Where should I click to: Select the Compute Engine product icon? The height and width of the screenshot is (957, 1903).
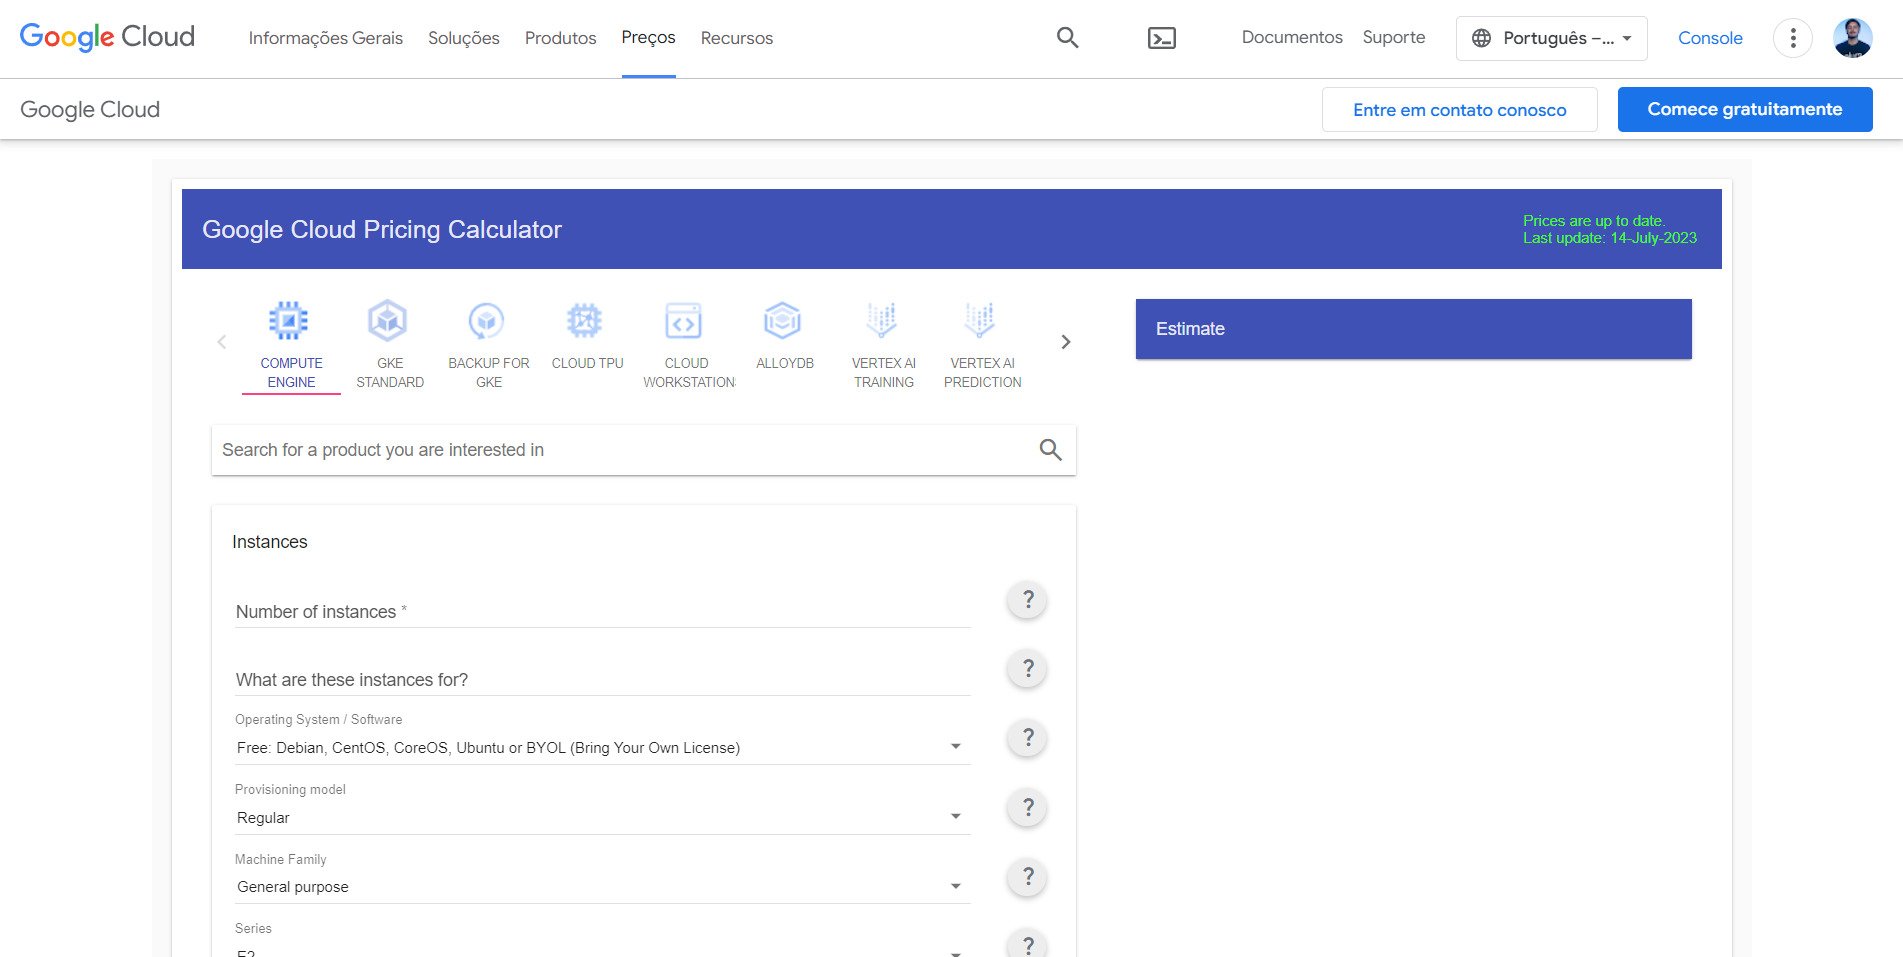(x=289, y=321)
